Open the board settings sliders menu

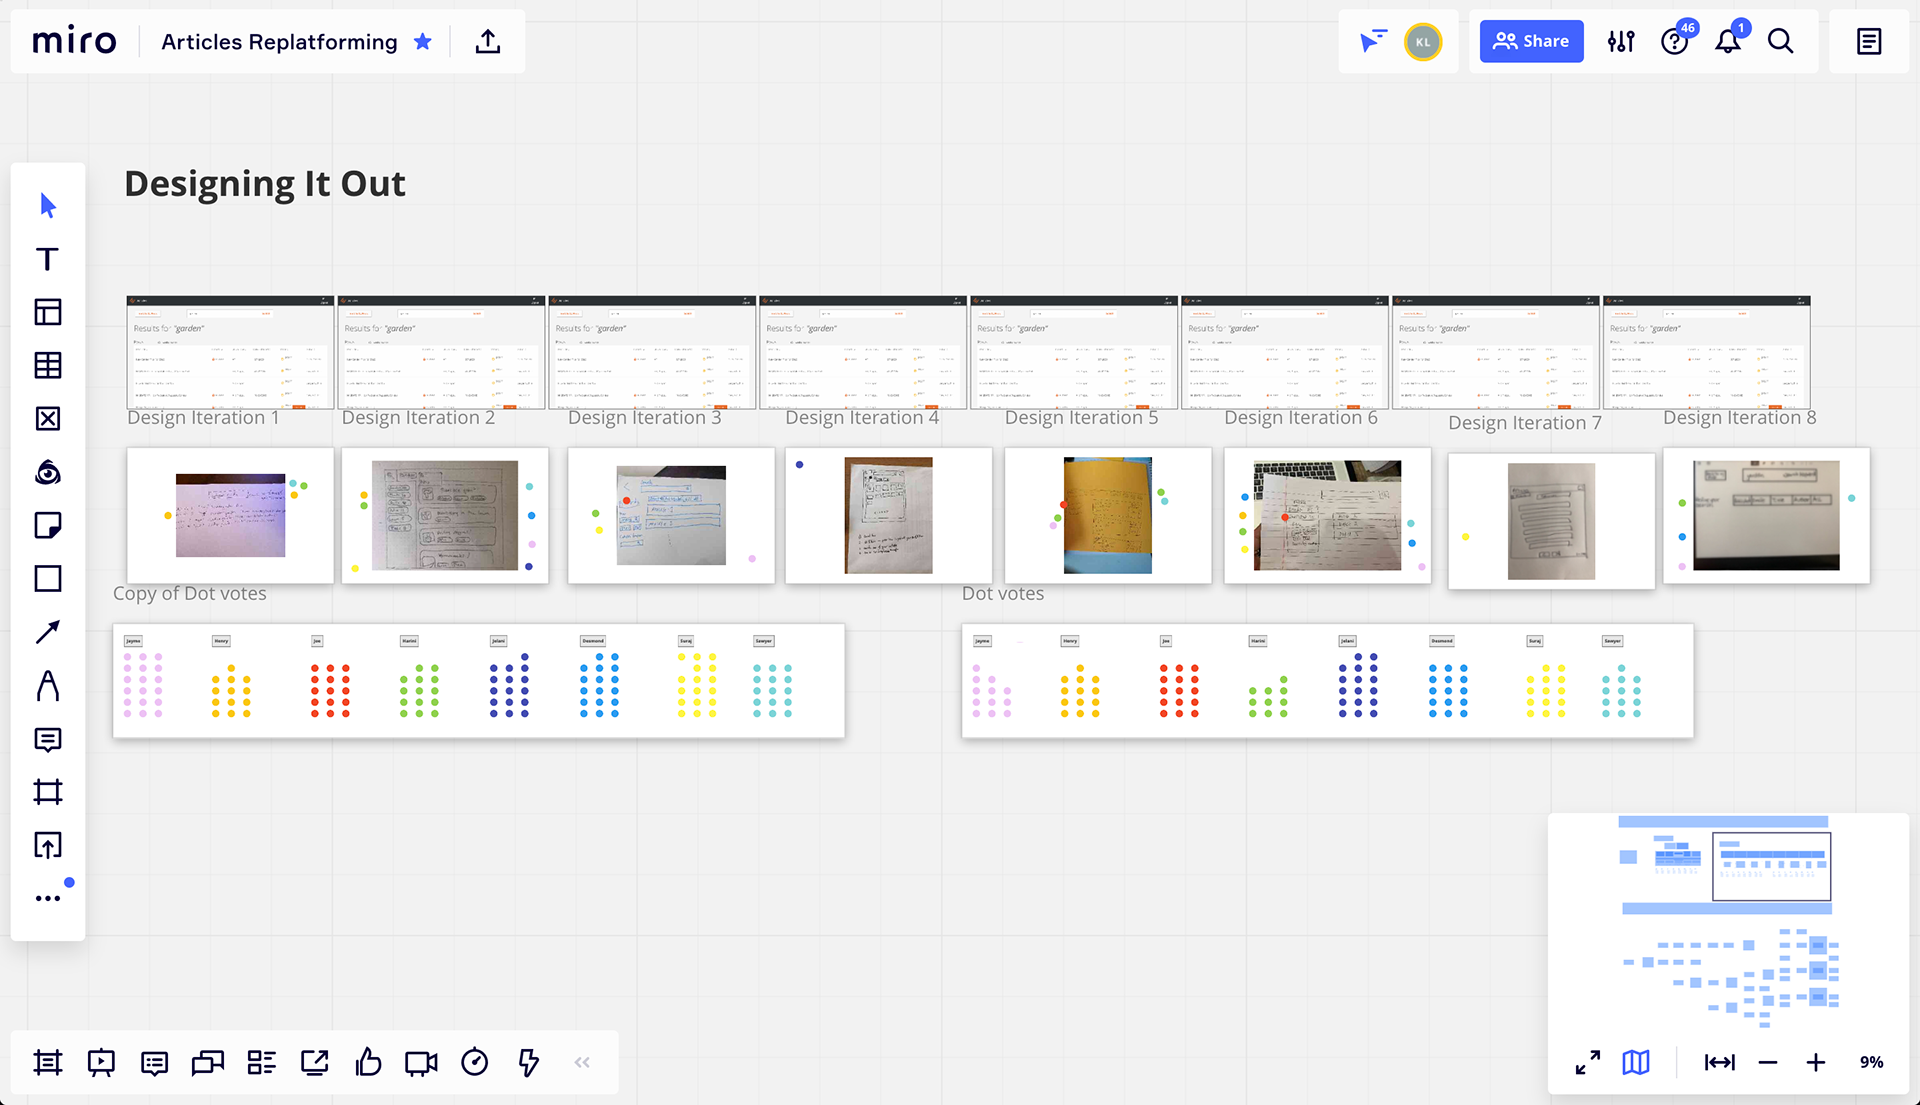pyautogui.click(x=1621, y=42)
